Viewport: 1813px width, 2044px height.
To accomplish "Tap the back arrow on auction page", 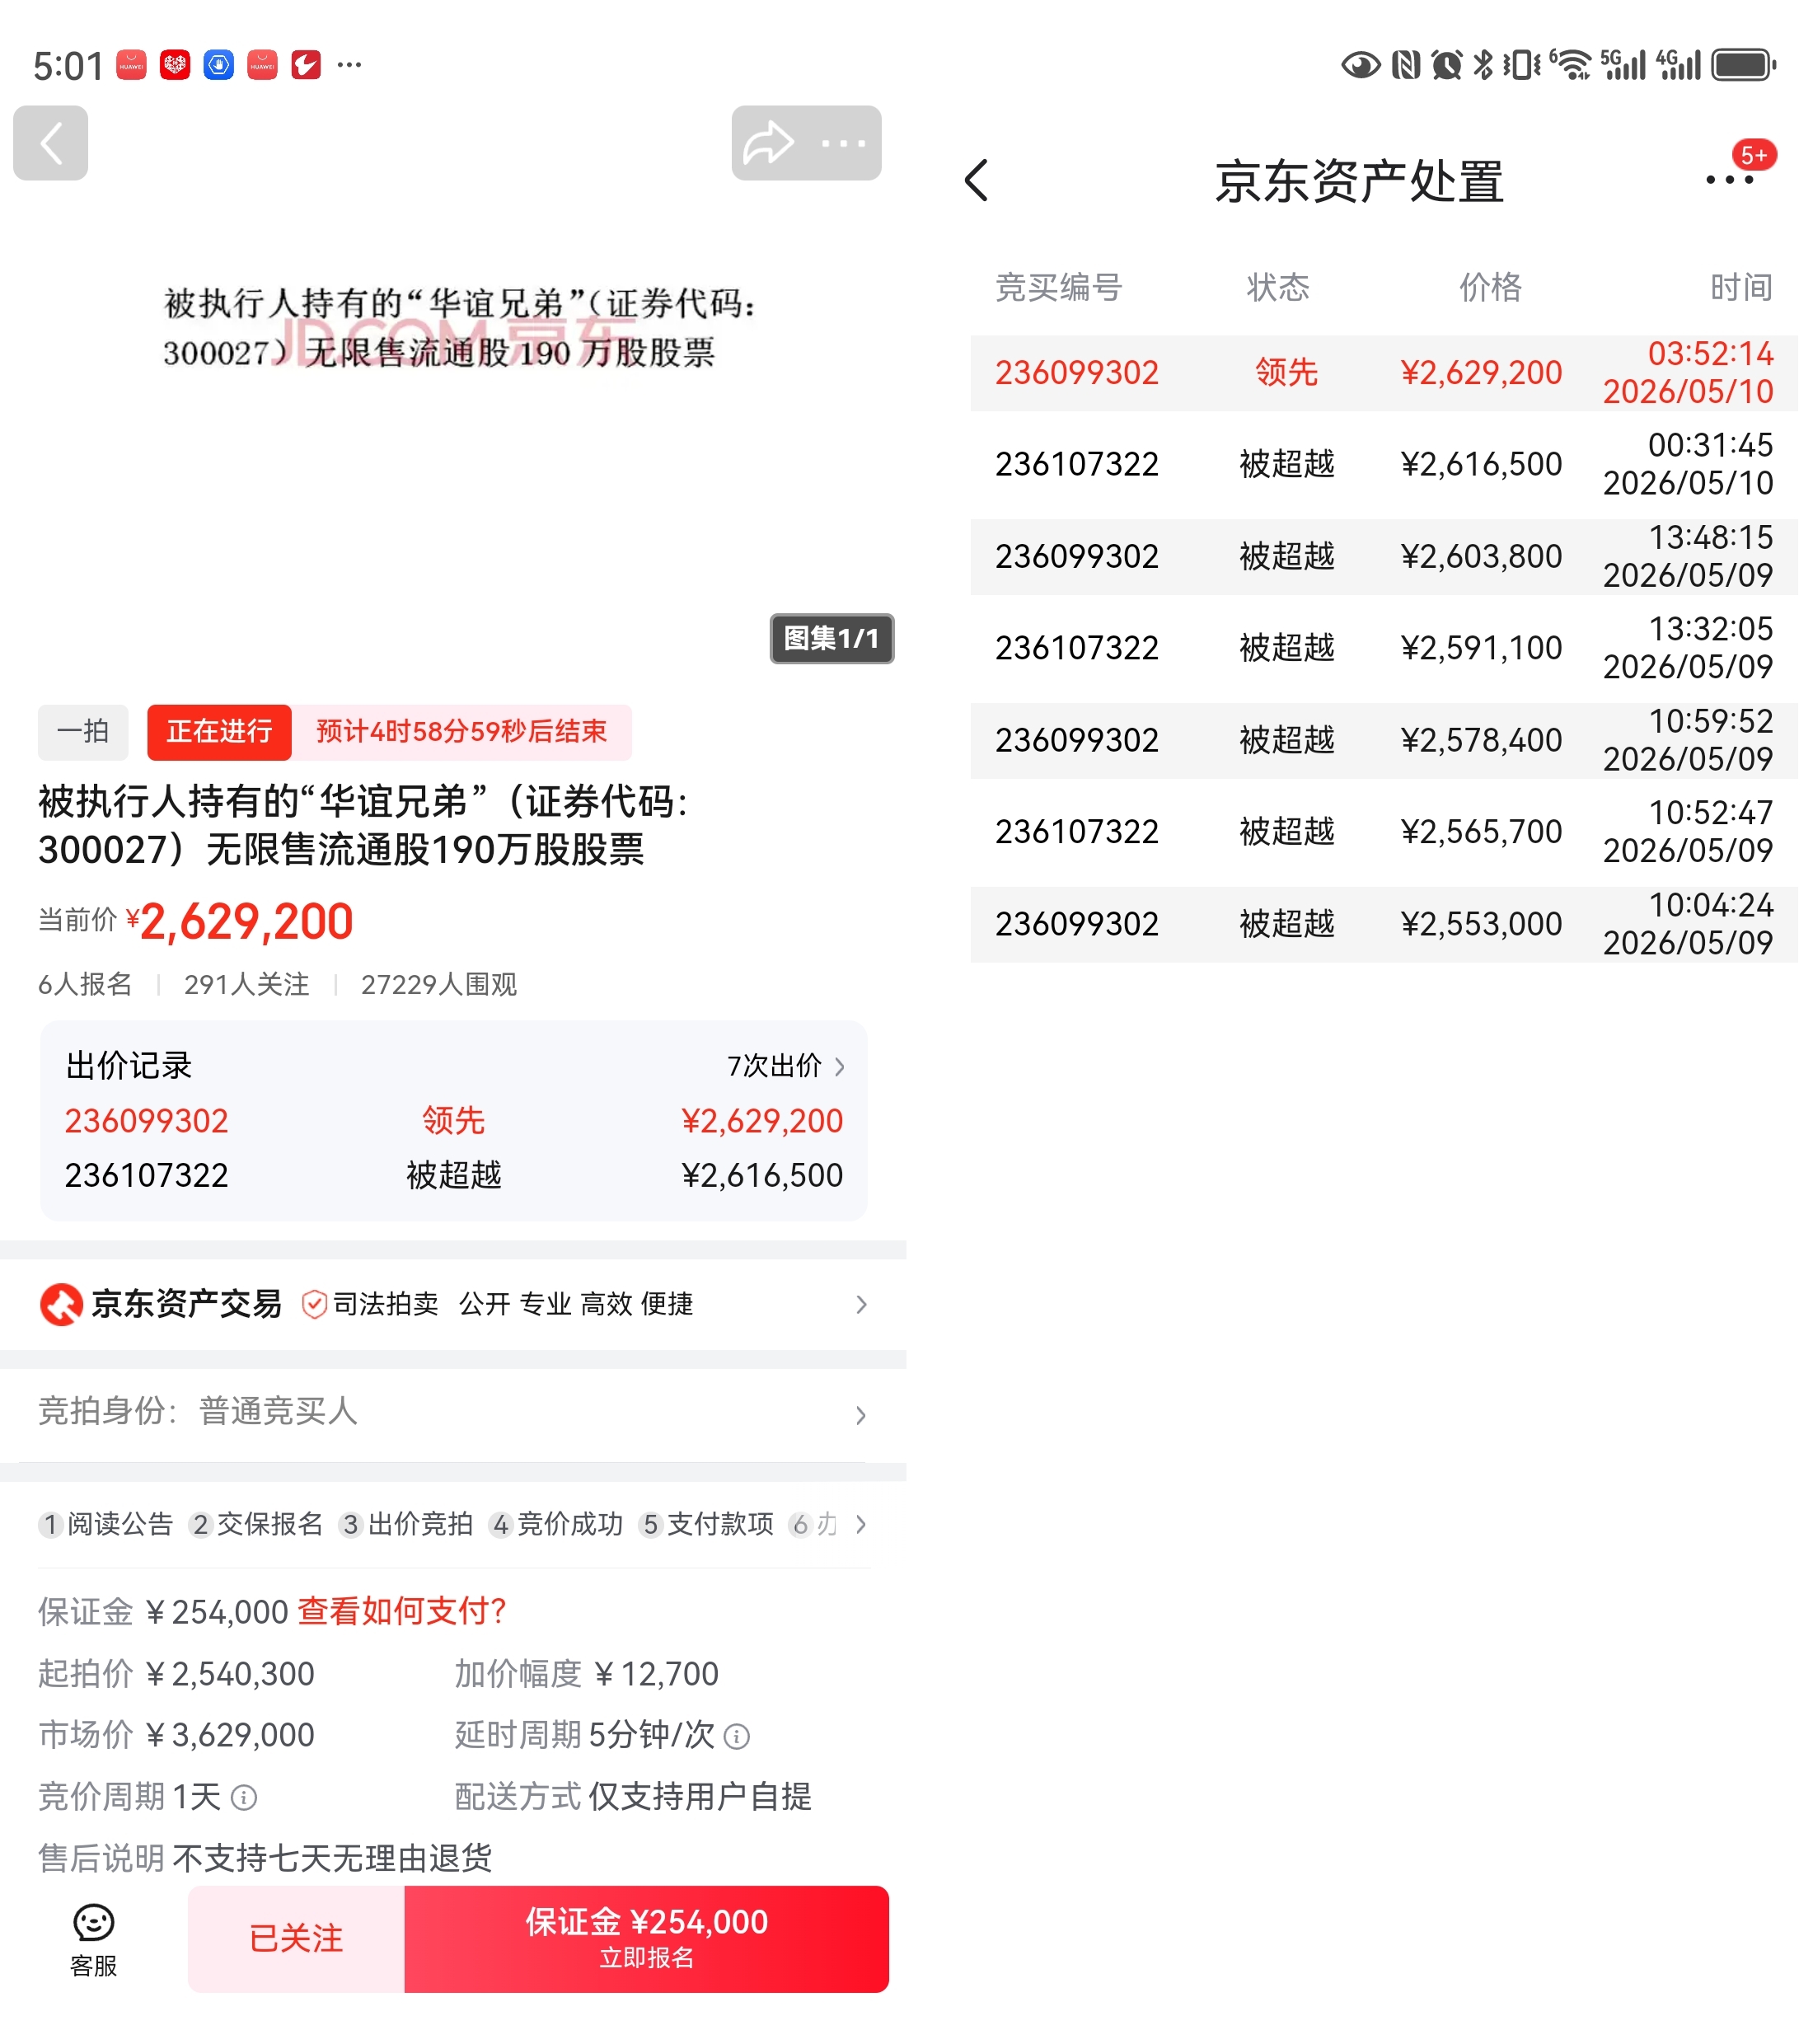I will 50,143.
